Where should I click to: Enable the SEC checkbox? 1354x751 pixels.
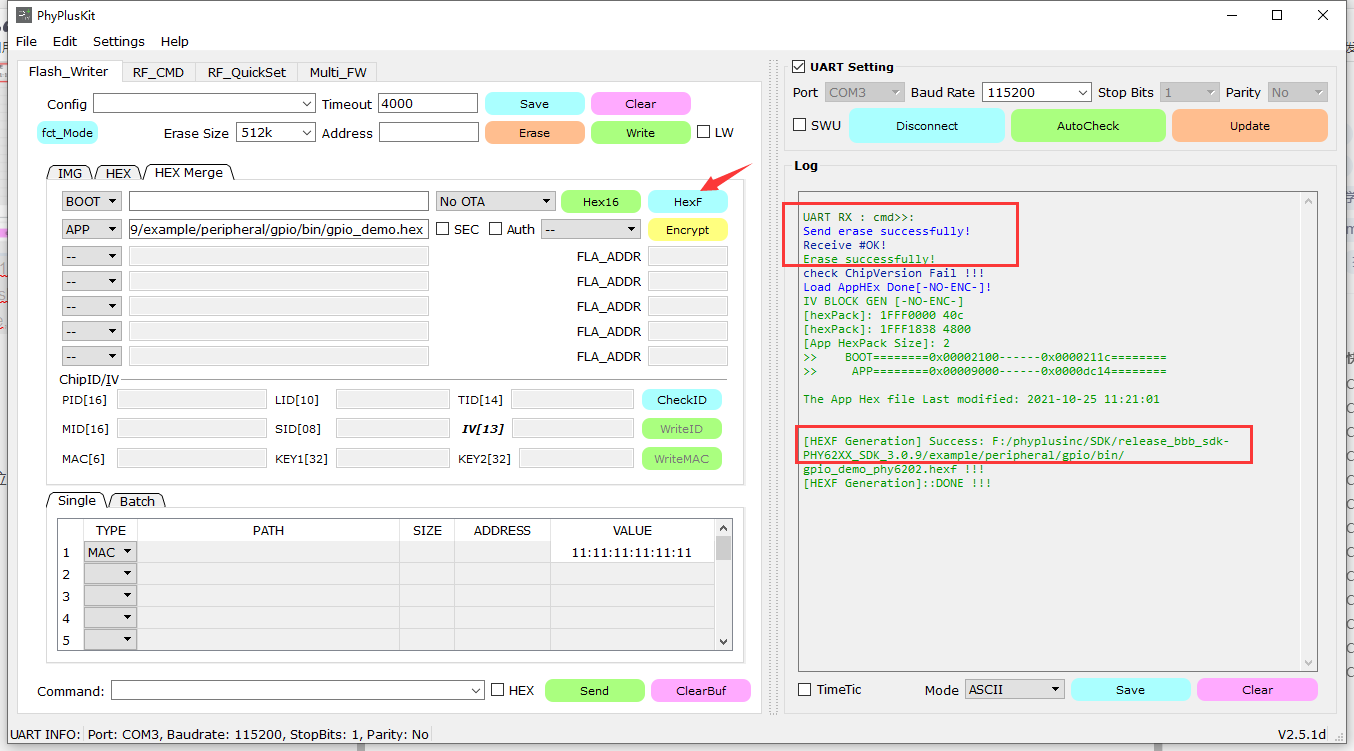pos(443,229)
